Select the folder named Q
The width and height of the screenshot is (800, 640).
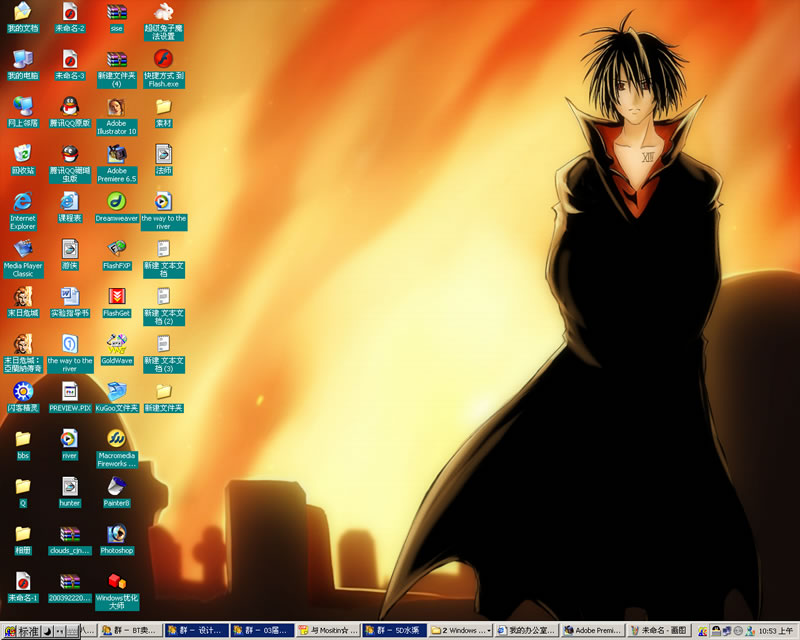22,493
